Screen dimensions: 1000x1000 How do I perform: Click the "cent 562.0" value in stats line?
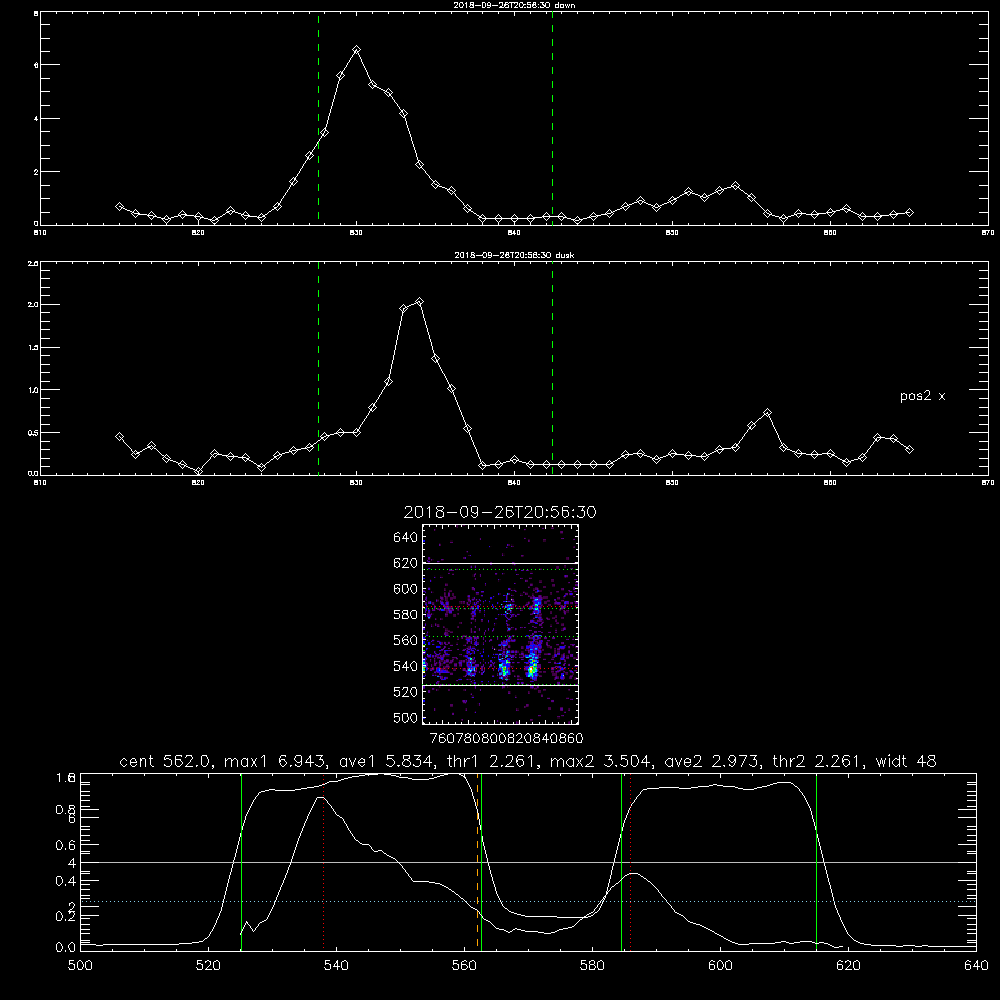click(170, 761)
